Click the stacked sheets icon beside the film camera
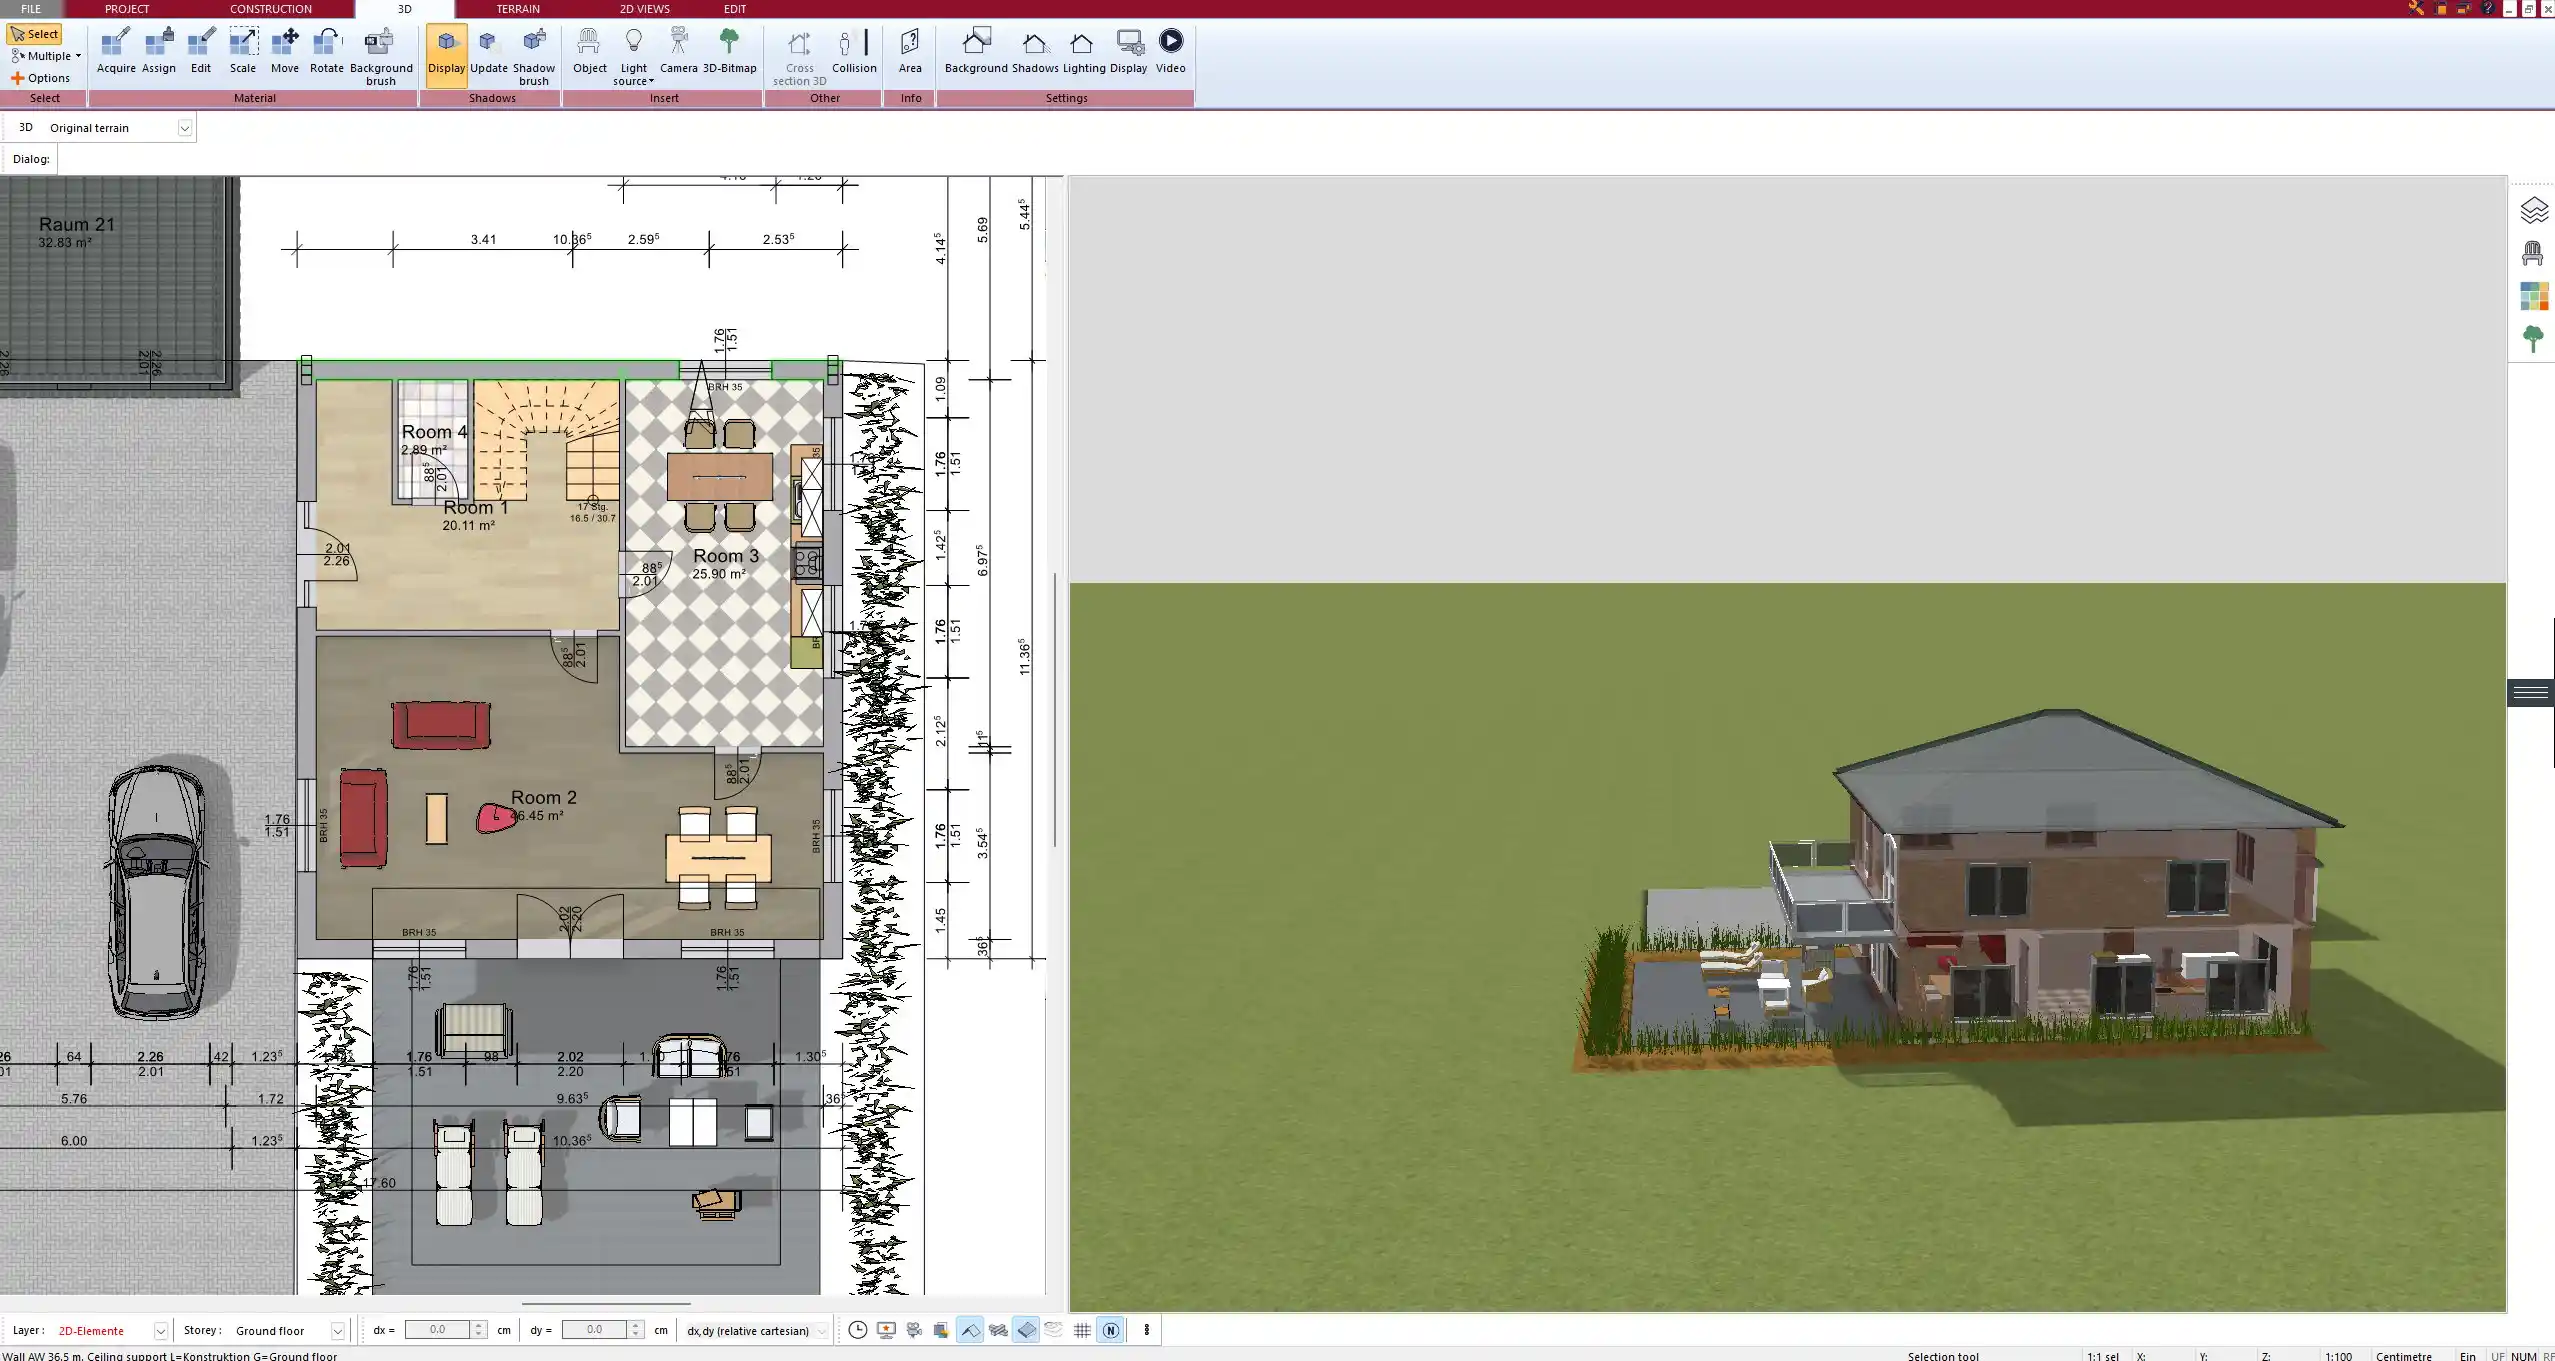The width and height of the screenshot is (2555, 1361). (941, 1330)
